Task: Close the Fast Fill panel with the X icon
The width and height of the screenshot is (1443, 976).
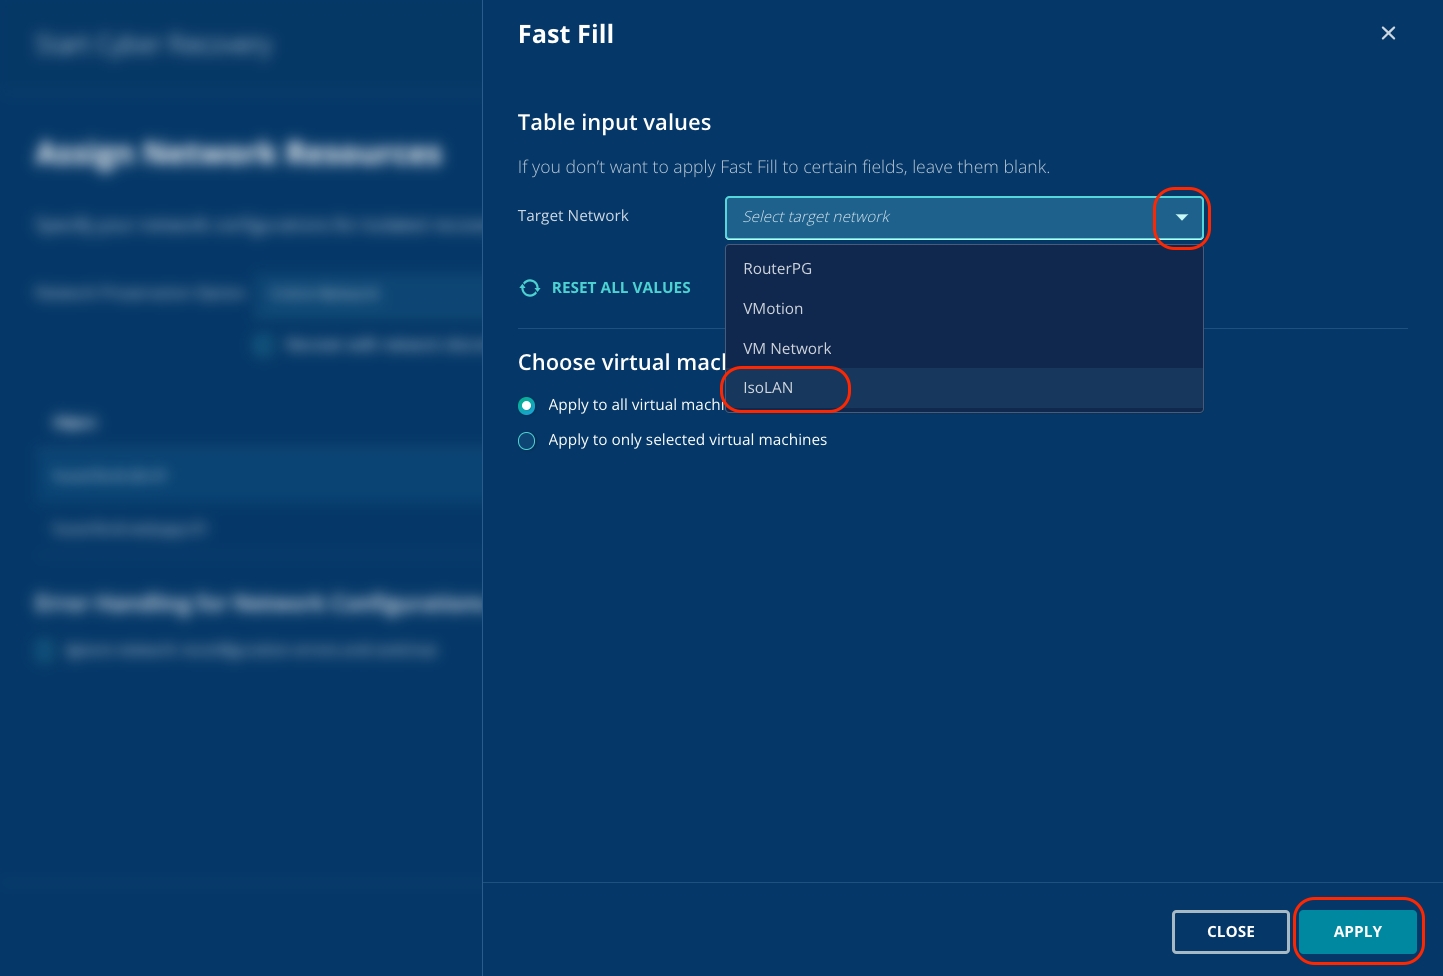Action: point(1388,33)
